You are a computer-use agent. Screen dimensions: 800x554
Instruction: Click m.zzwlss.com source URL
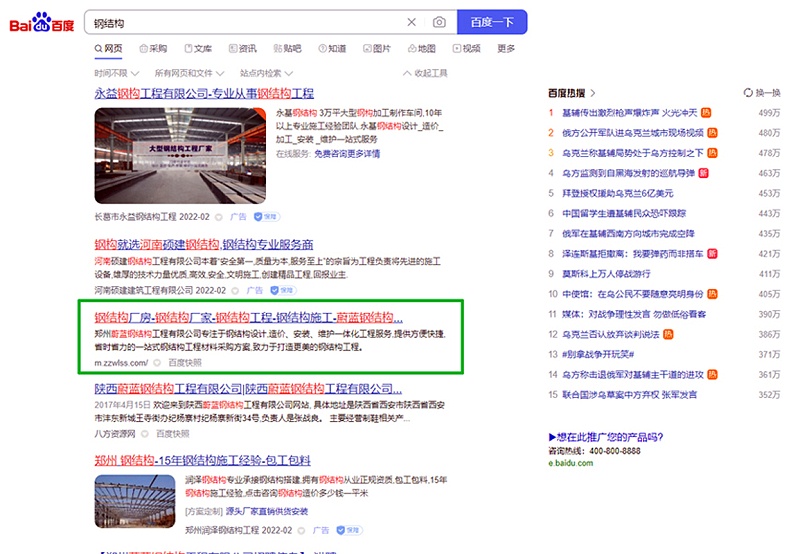[121, 363]
